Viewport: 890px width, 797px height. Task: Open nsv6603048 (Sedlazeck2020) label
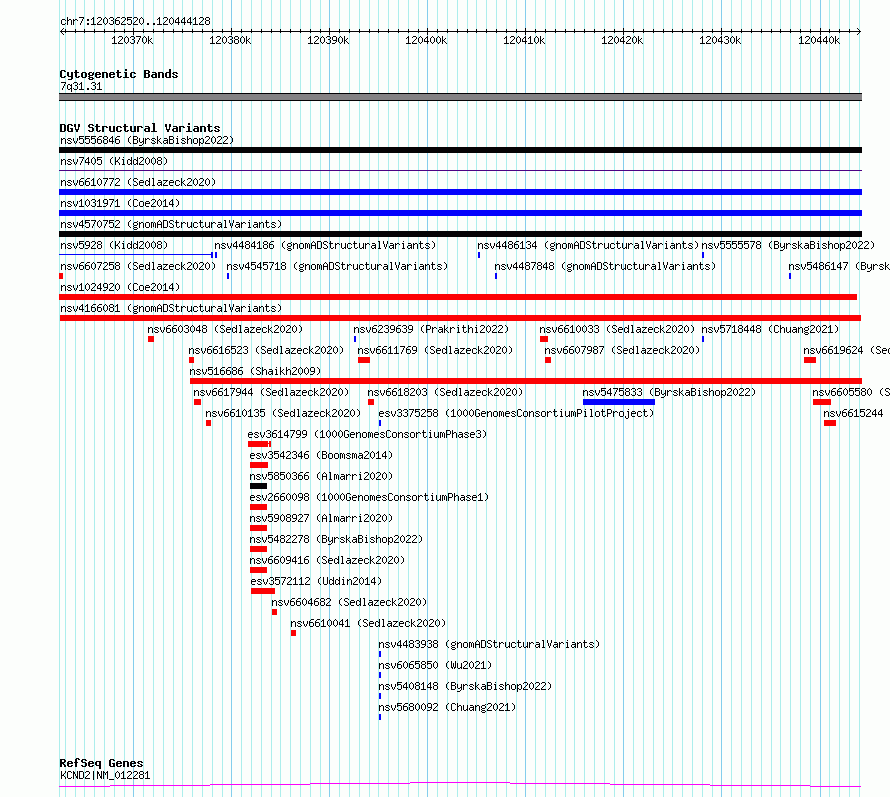coord(225,329)
